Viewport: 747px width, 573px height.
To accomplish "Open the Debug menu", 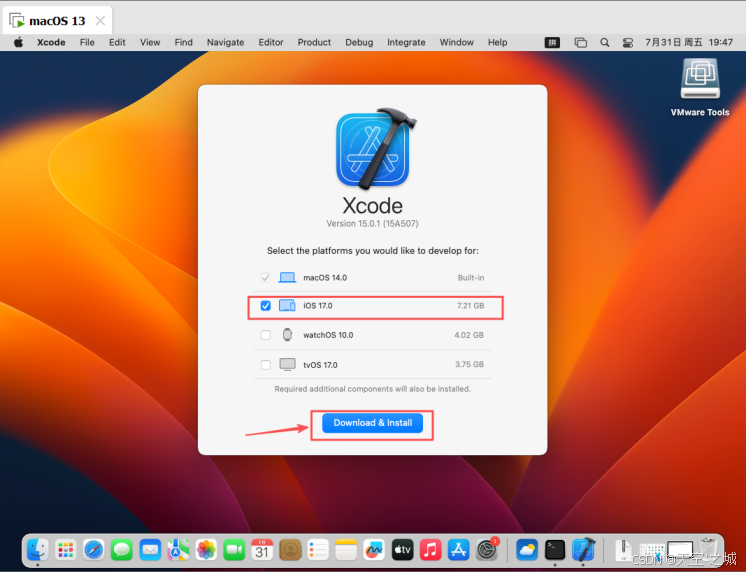I will 359,42.
